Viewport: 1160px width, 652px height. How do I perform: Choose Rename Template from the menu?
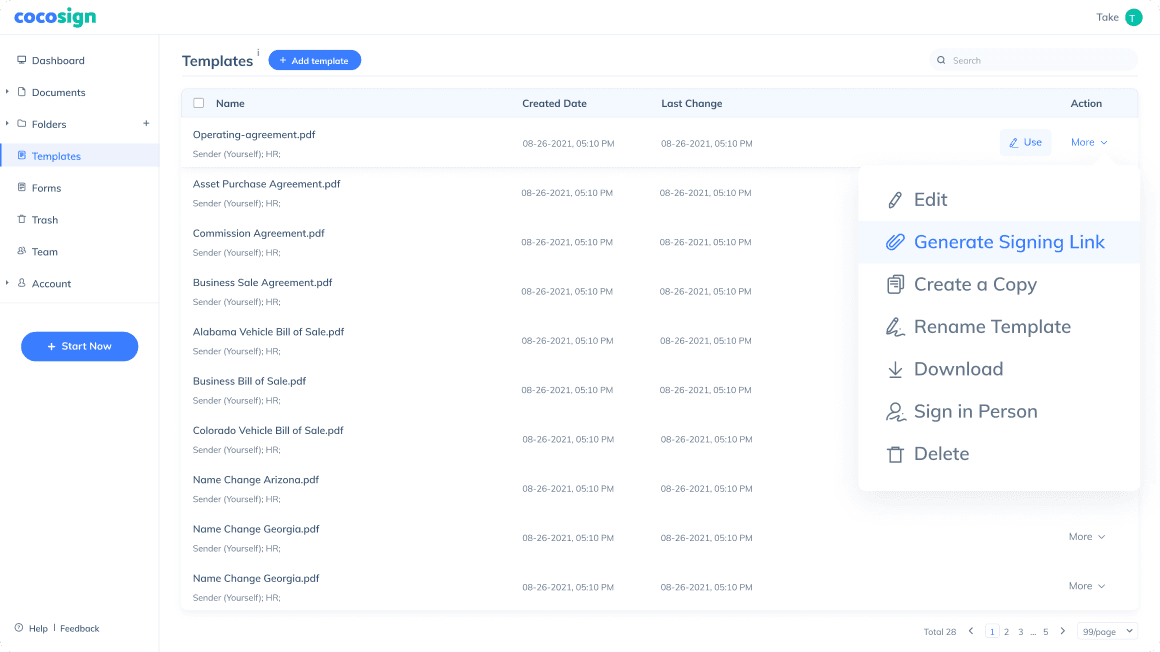(991, 327)
